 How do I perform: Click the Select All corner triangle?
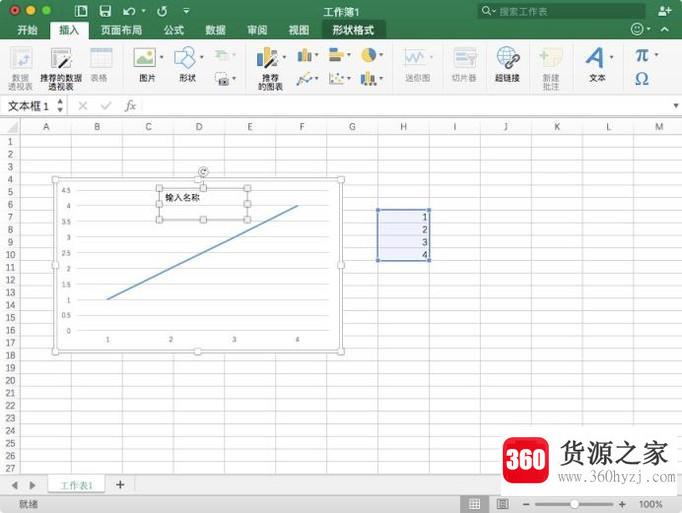13,127
